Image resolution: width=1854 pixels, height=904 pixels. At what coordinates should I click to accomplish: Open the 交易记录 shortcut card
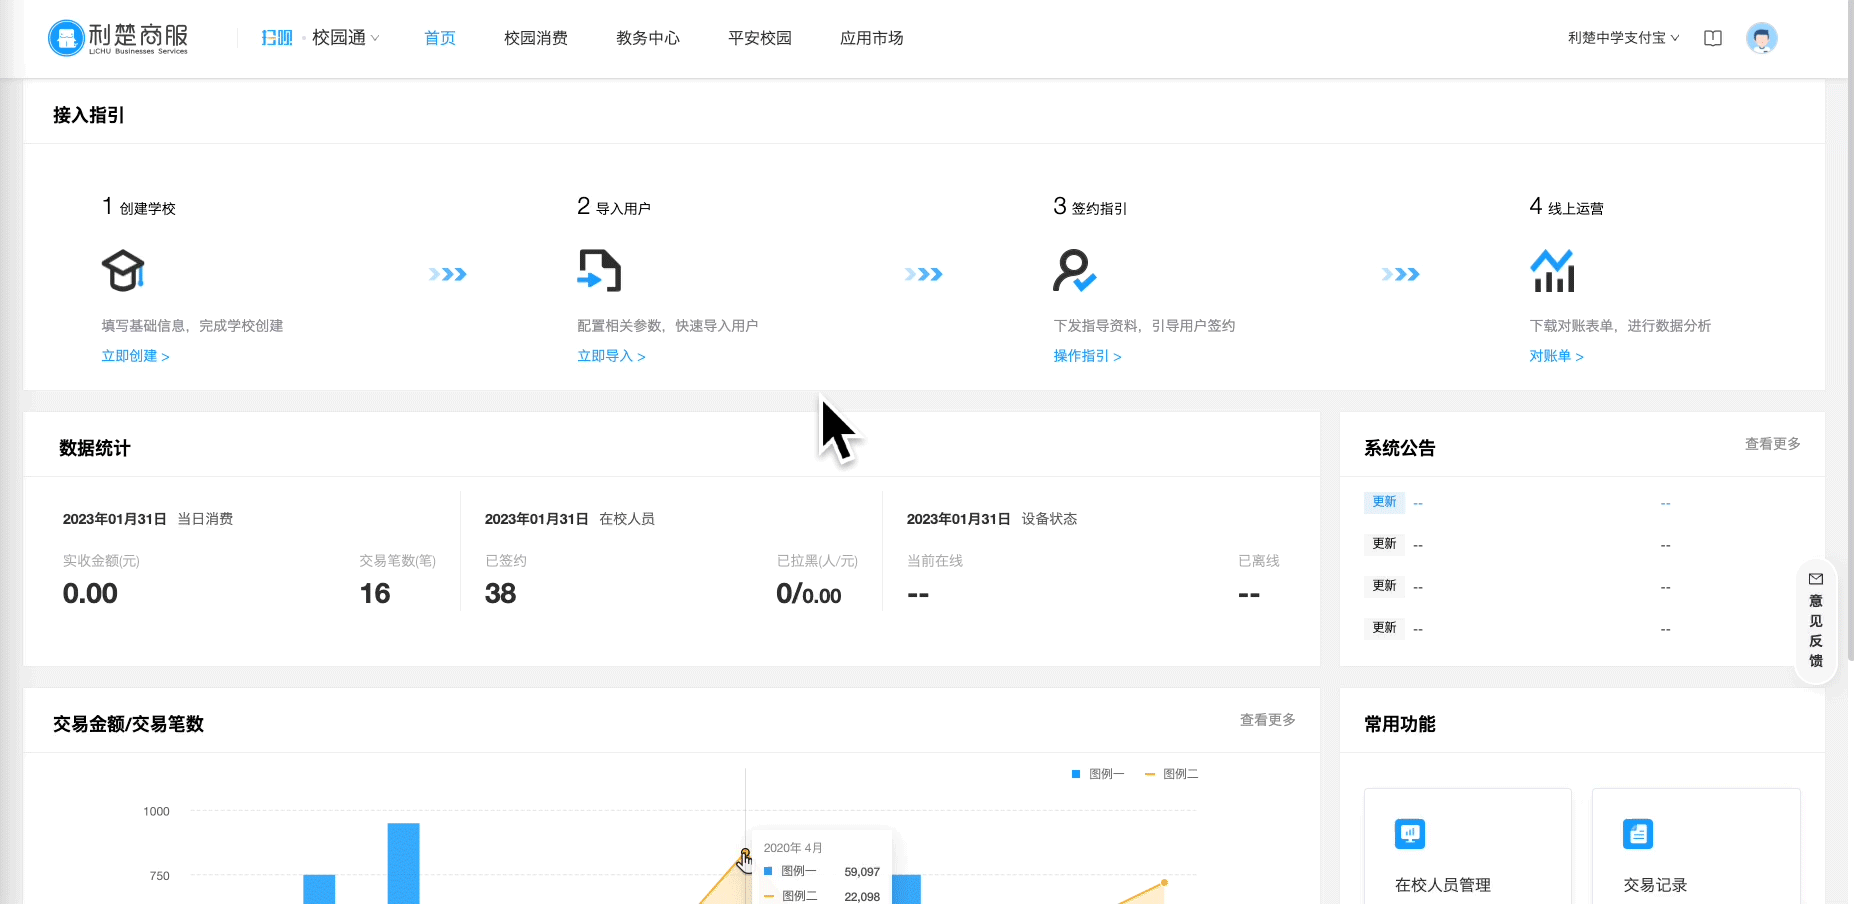tap(1696, 846)
